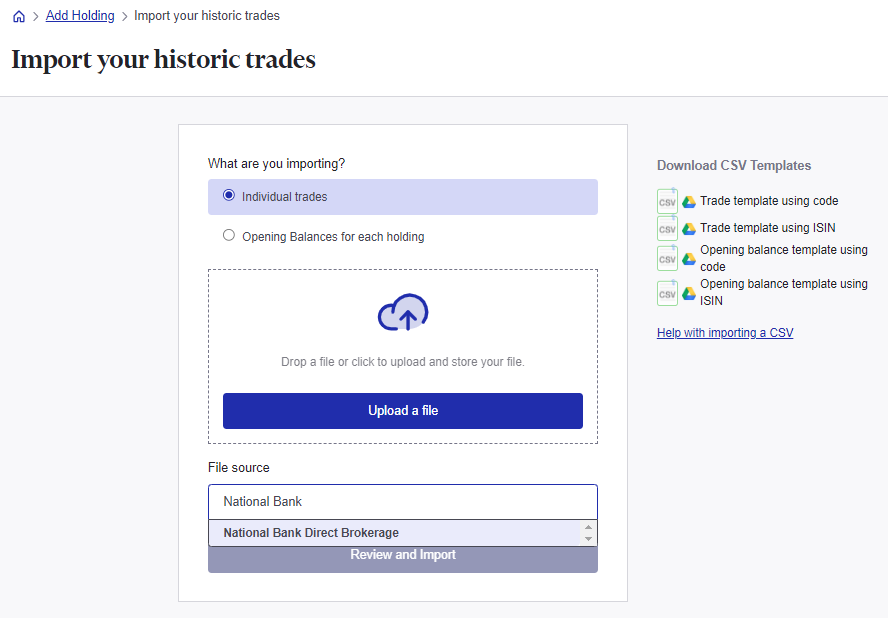Open the Help with importing a CSV link

(x=723, y=332)
